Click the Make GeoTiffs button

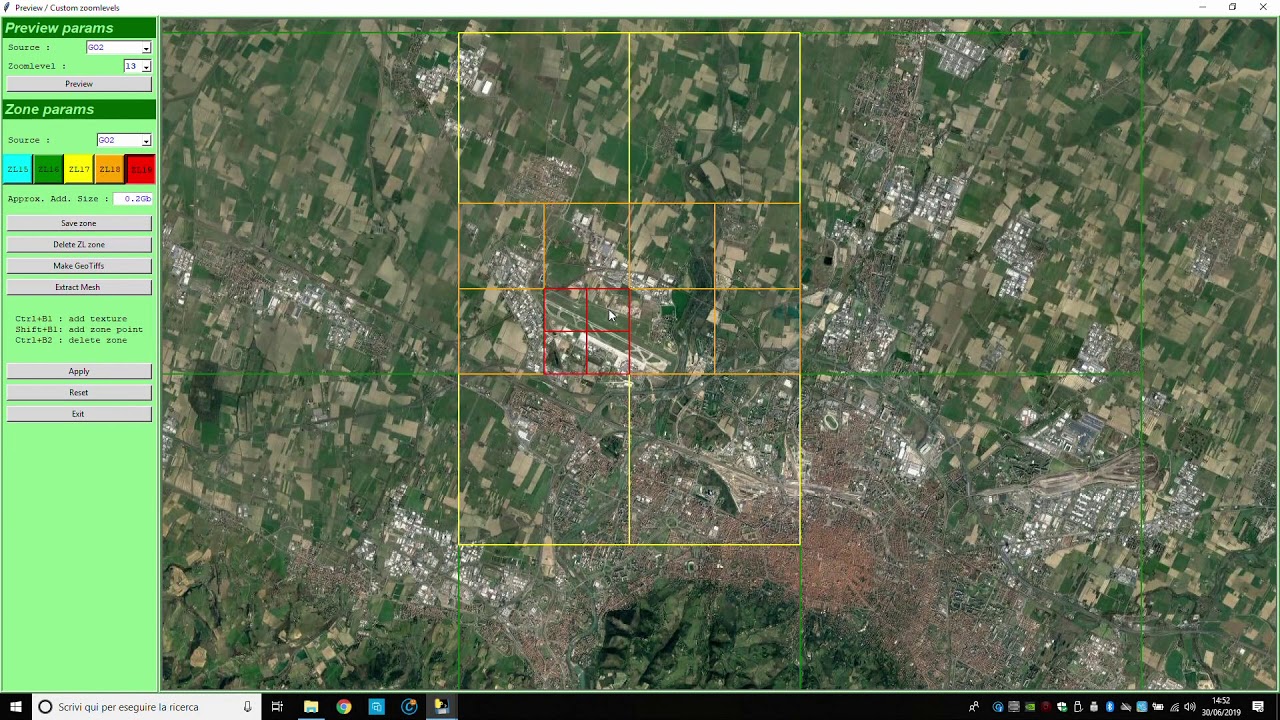[79, 266]
